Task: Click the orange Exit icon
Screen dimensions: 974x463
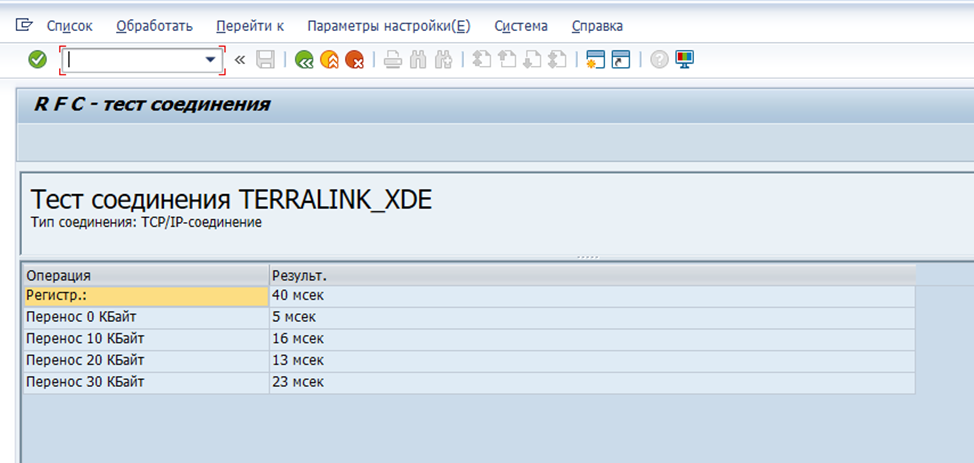Action: point(329,60)
